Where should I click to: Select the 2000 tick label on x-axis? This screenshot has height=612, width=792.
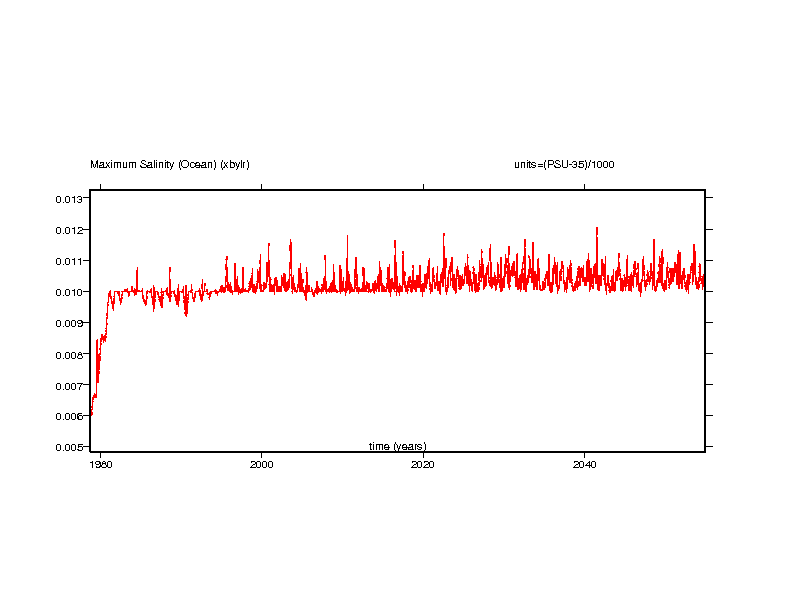[x=262, y=465]
